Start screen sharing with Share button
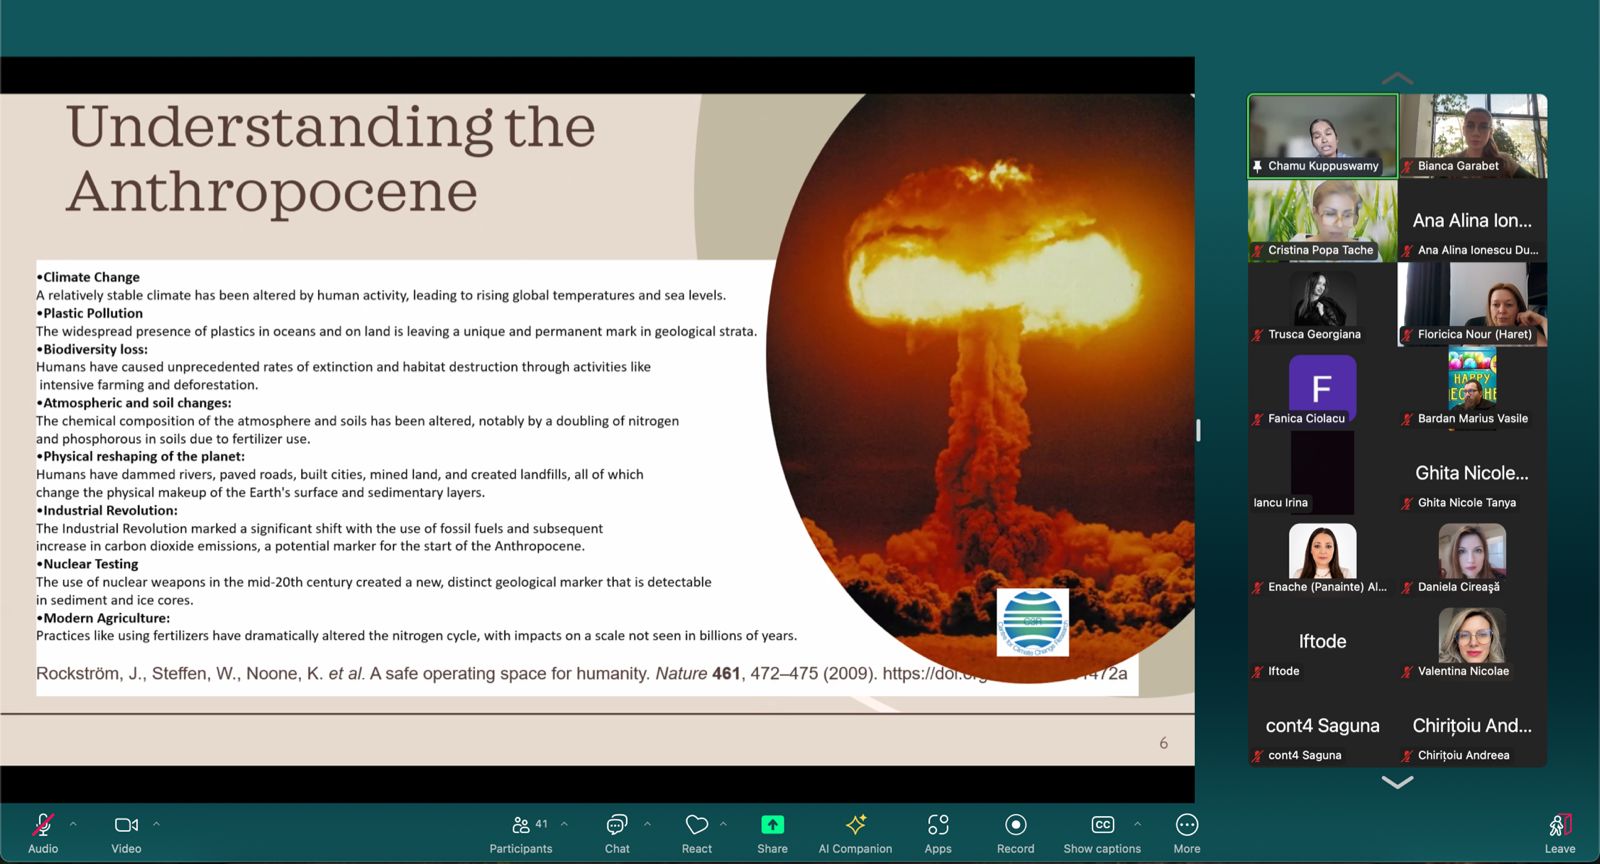1600x864 pixels. tap(772, 832)
